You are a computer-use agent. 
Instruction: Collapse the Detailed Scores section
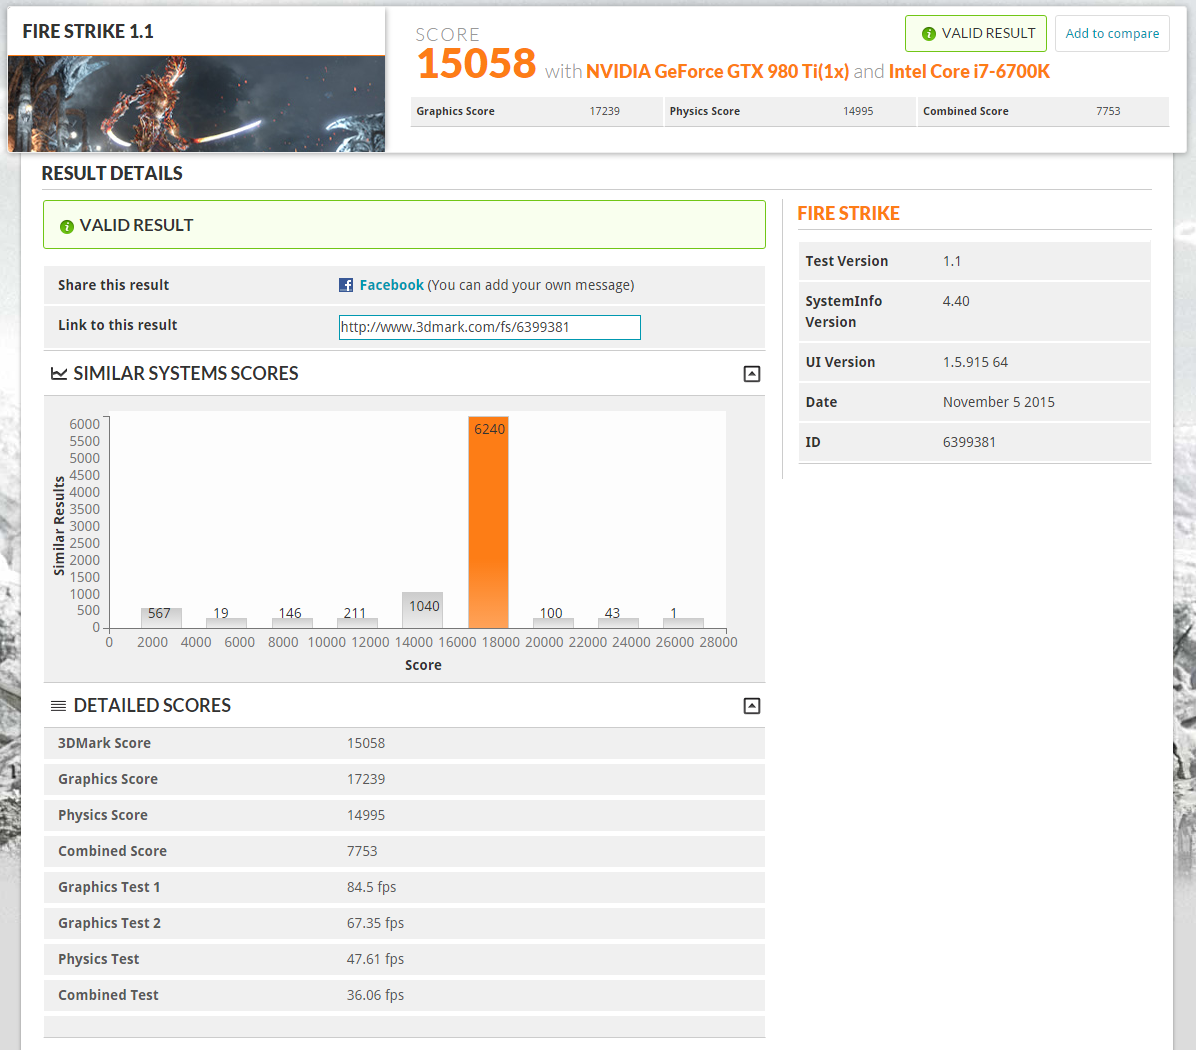[751, 706]
